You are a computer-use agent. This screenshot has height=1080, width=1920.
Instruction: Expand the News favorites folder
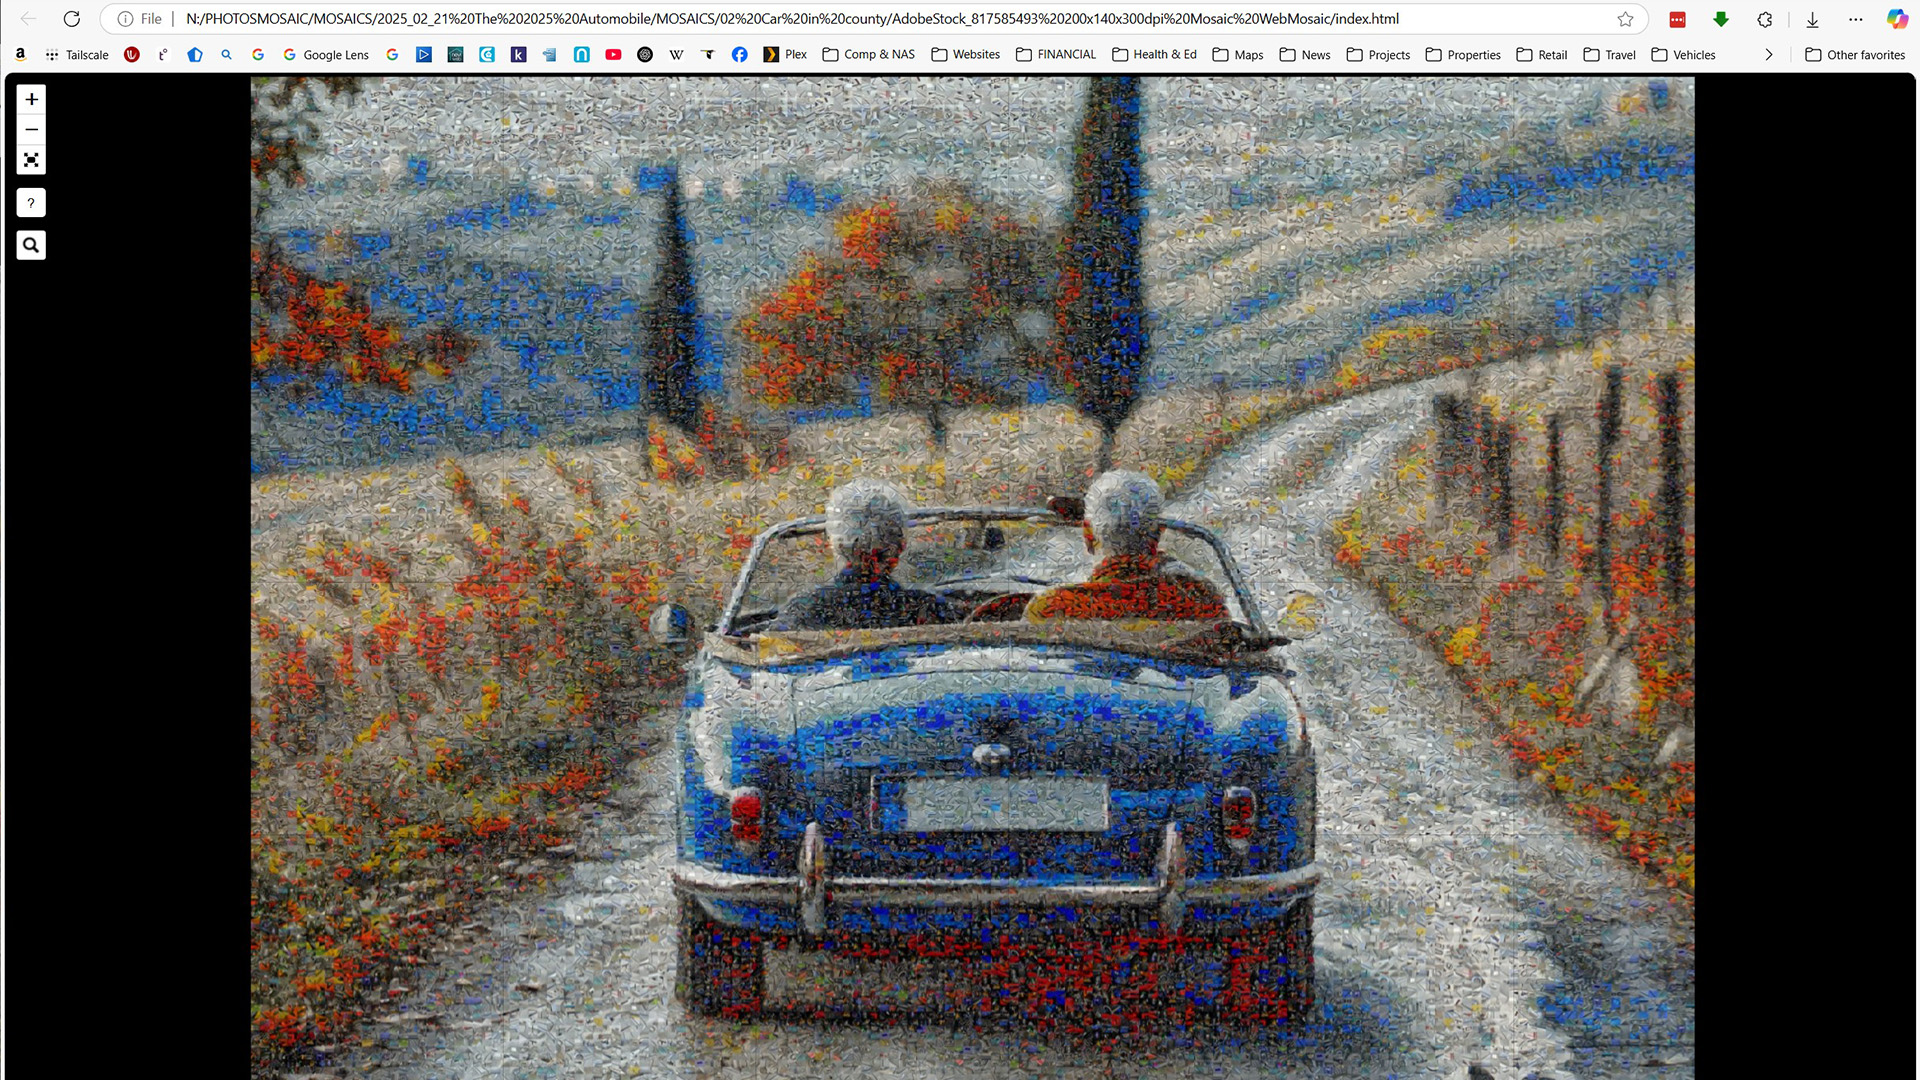[1305, 54]
